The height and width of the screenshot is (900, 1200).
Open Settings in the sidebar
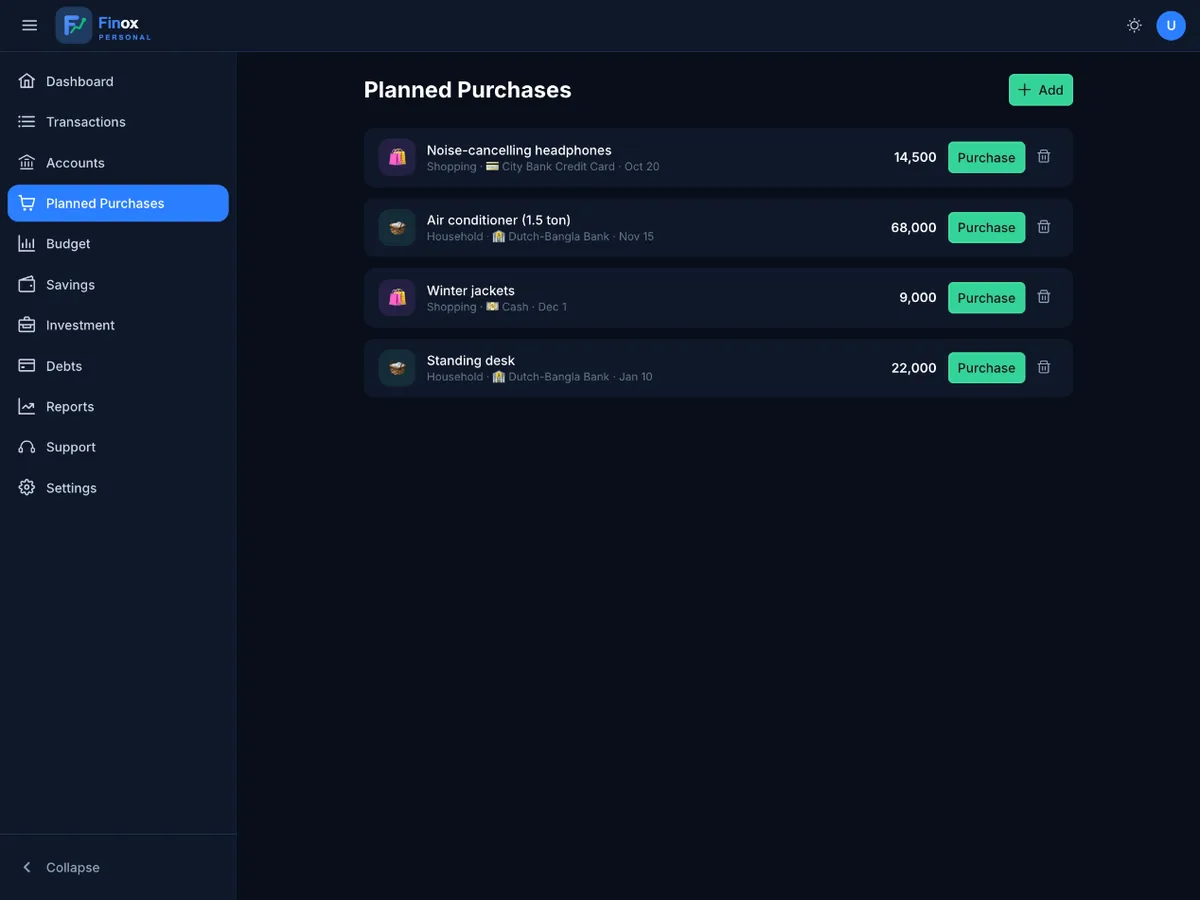tap(118, 488)
